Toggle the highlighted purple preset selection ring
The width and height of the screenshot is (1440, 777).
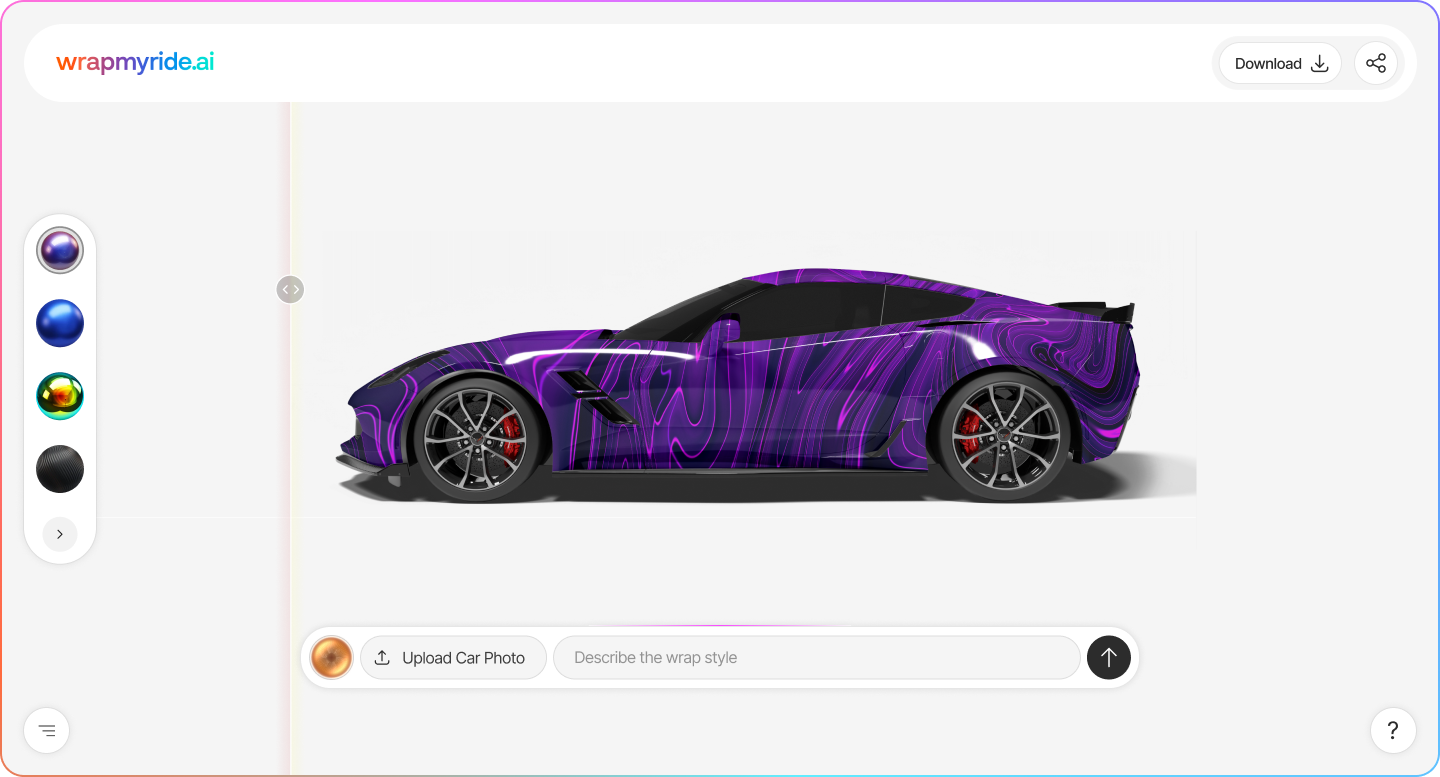(60, 250)
